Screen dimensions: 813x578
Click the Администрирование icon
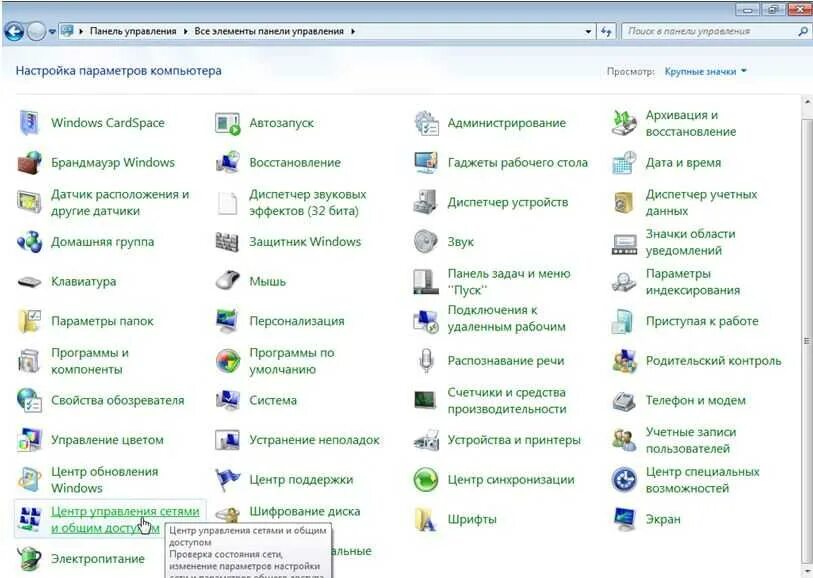(426, 123)
